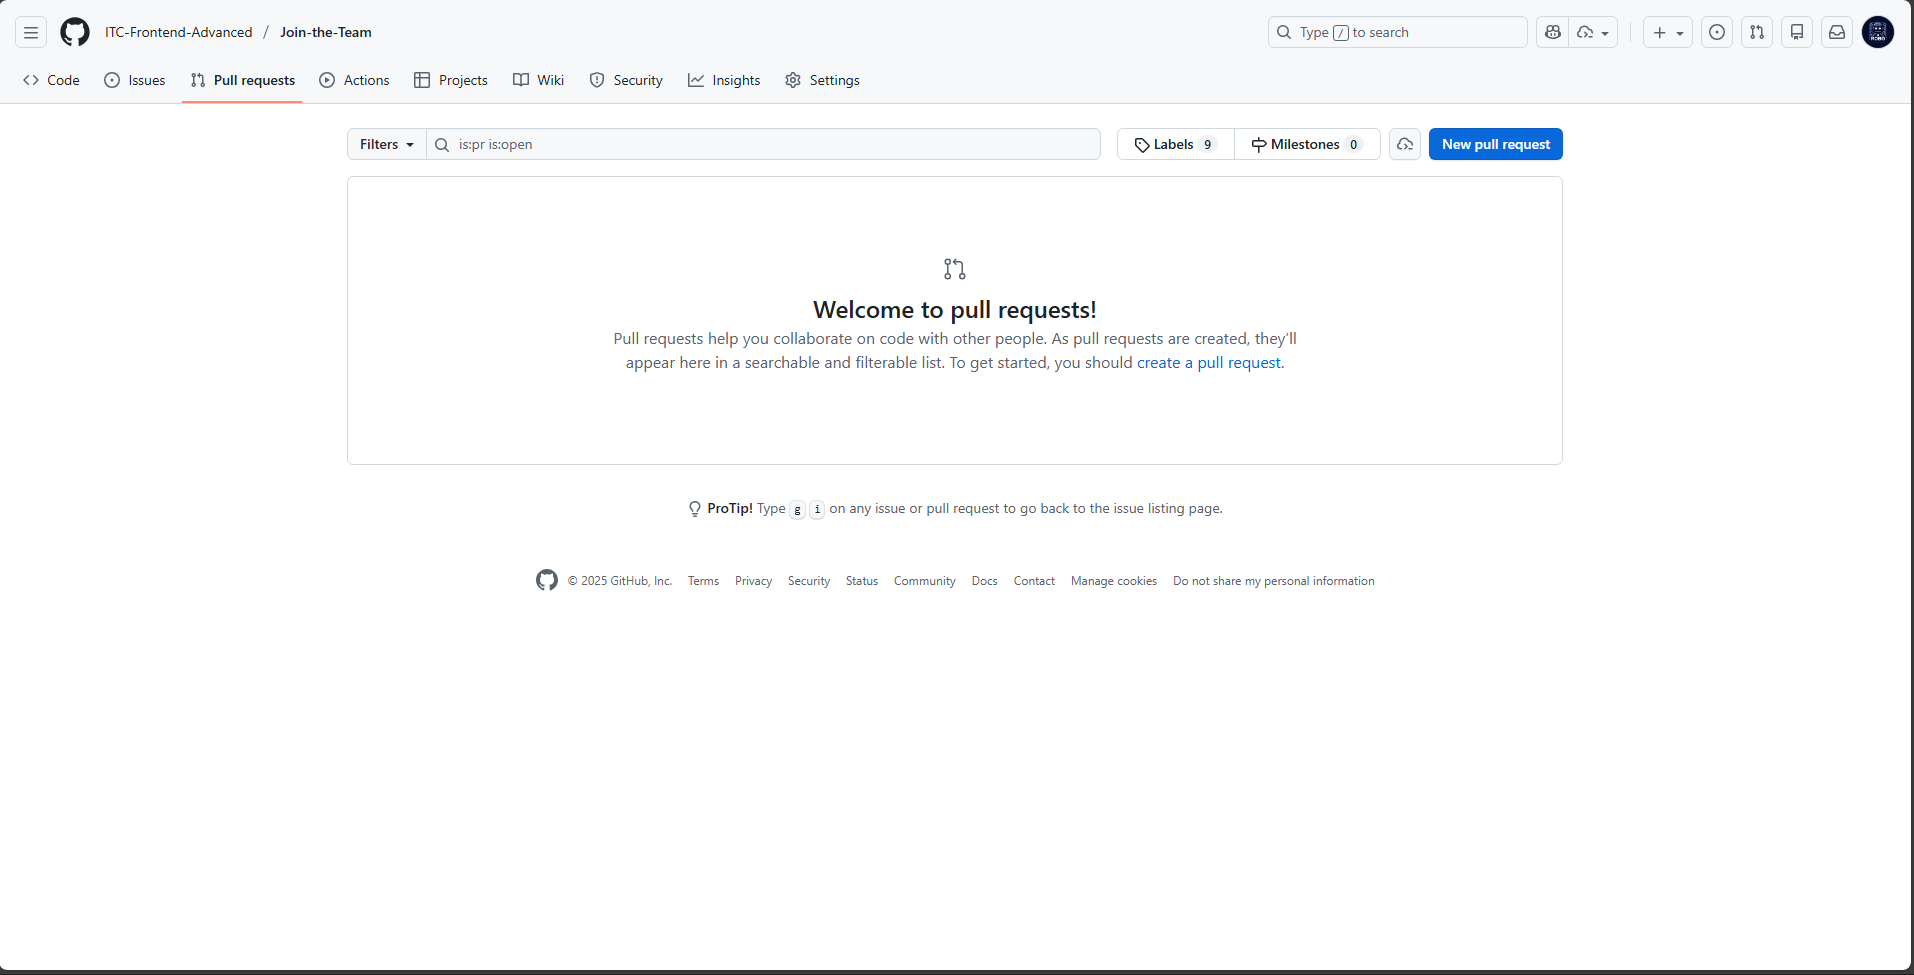
Task: Click the cloud icon beside New pull request
Action: (x=1405, y=144)
